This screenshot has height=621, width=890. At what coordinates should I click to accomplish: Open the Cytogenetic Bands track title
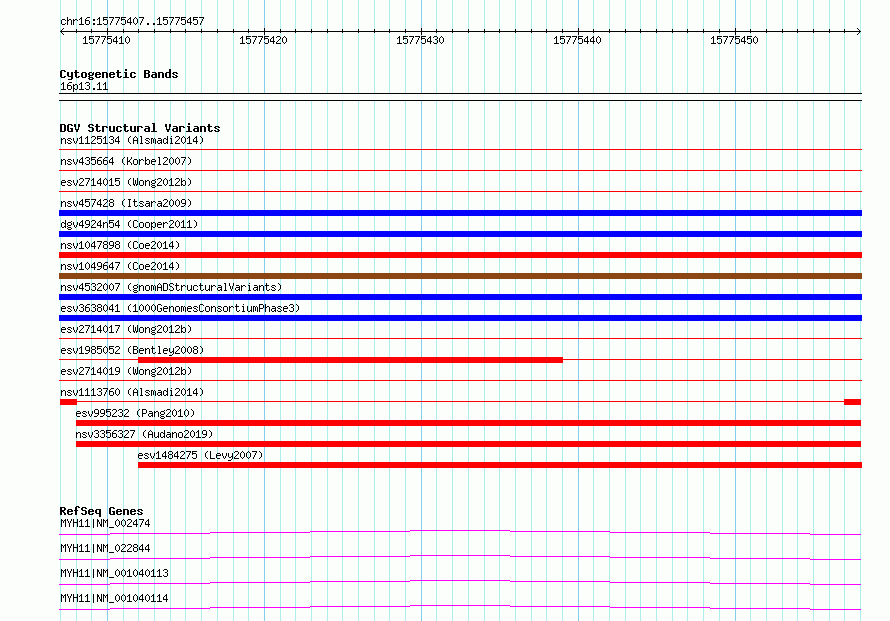(x=119, y=74)
